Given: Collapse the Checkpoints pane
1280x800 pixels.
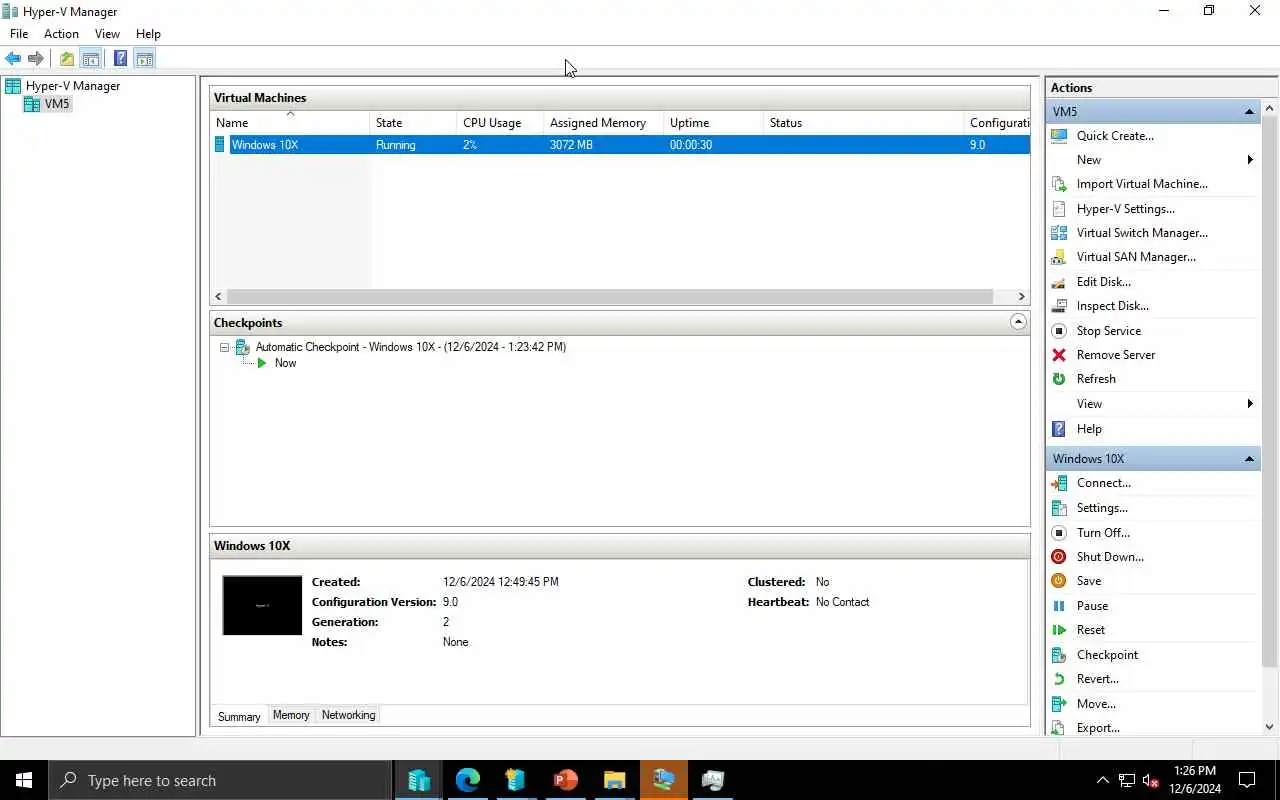Looking at the screenshot, I should tap(1018, 322).
